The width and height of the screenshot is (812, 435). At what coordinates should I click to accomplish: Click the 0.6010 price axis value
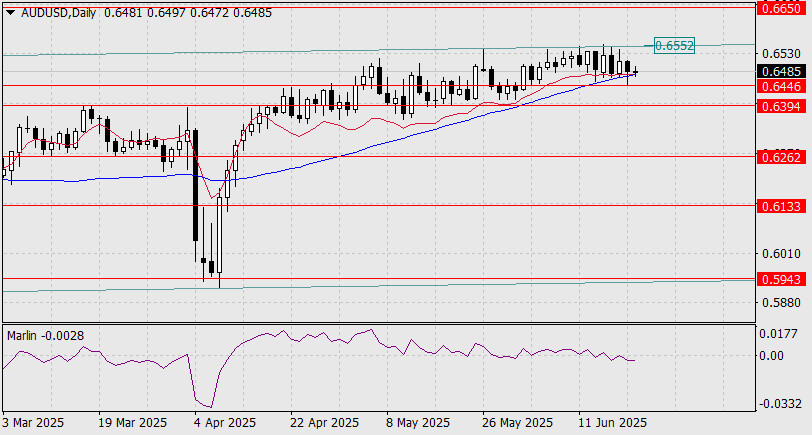pyautogui.click(x=780, y=253)
